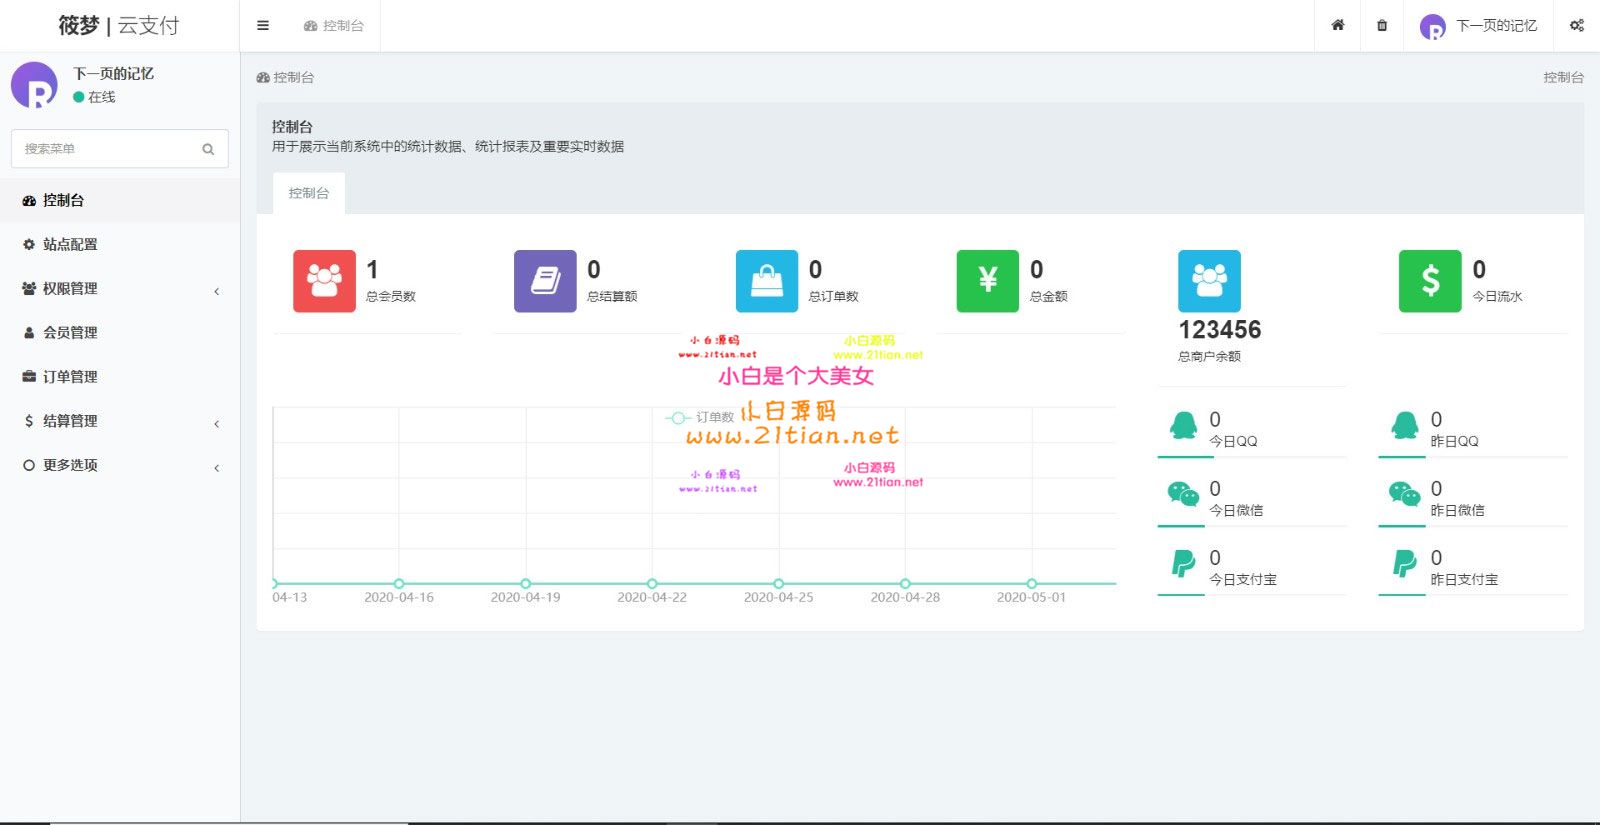This screenshot has width=1600, height=825.
Task: Click the red total members icon
Action: pyautogui.click(x=324, y=281)
